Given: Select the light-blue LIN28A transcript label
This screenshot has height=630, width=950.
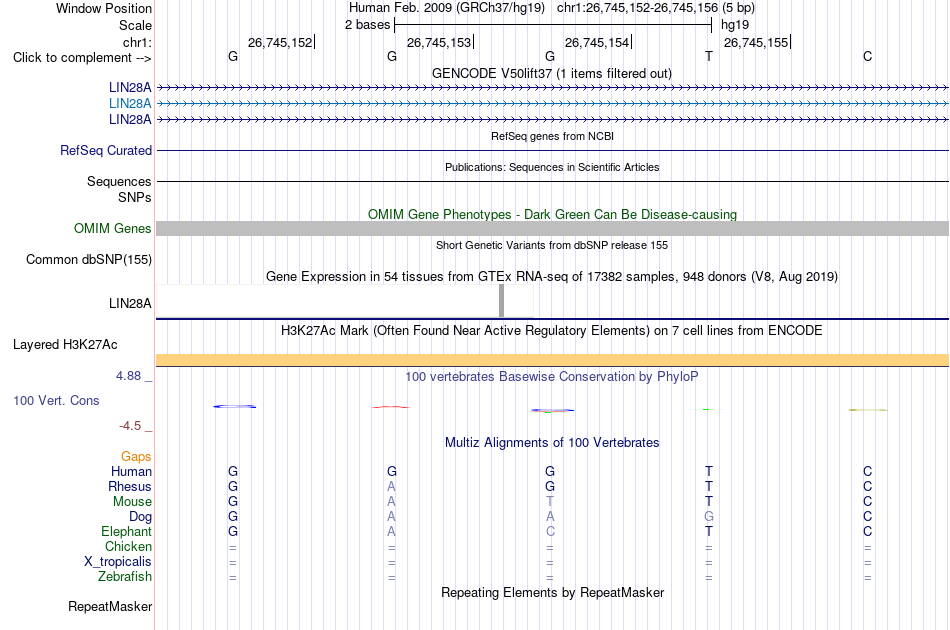Looking at the screenshot, I should pos(130,104).
